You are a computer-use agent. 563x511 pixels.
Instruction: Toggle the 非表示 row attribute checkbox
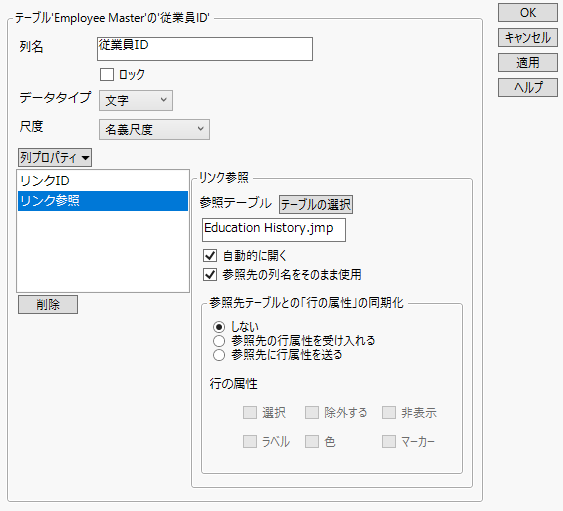[389, 413]
